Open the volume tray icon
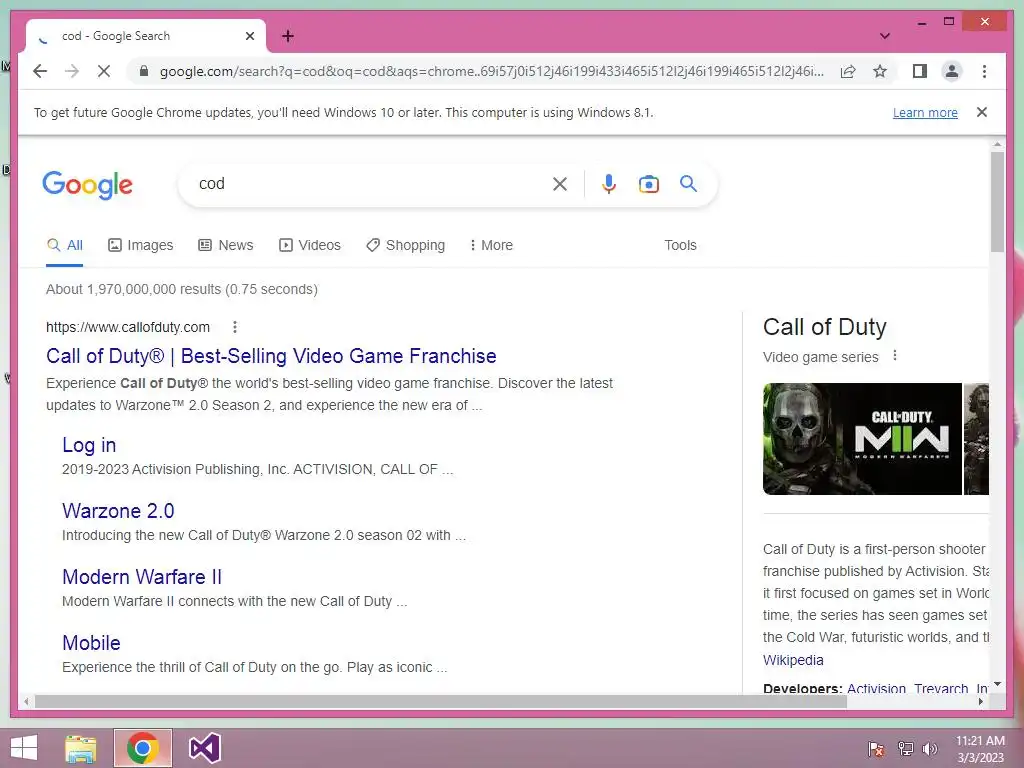1024x768 pixels. (x=930, y=749)
